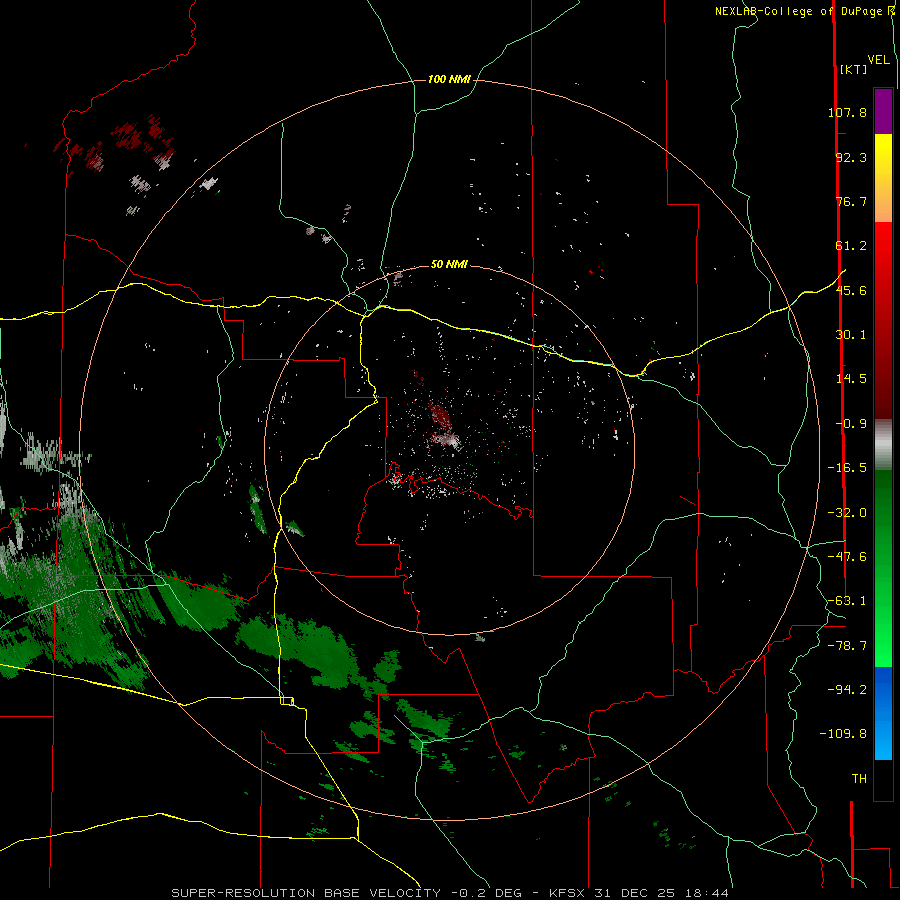
Task: Click the blue segment of velocity color bar
Action: [x=883, y=713]
